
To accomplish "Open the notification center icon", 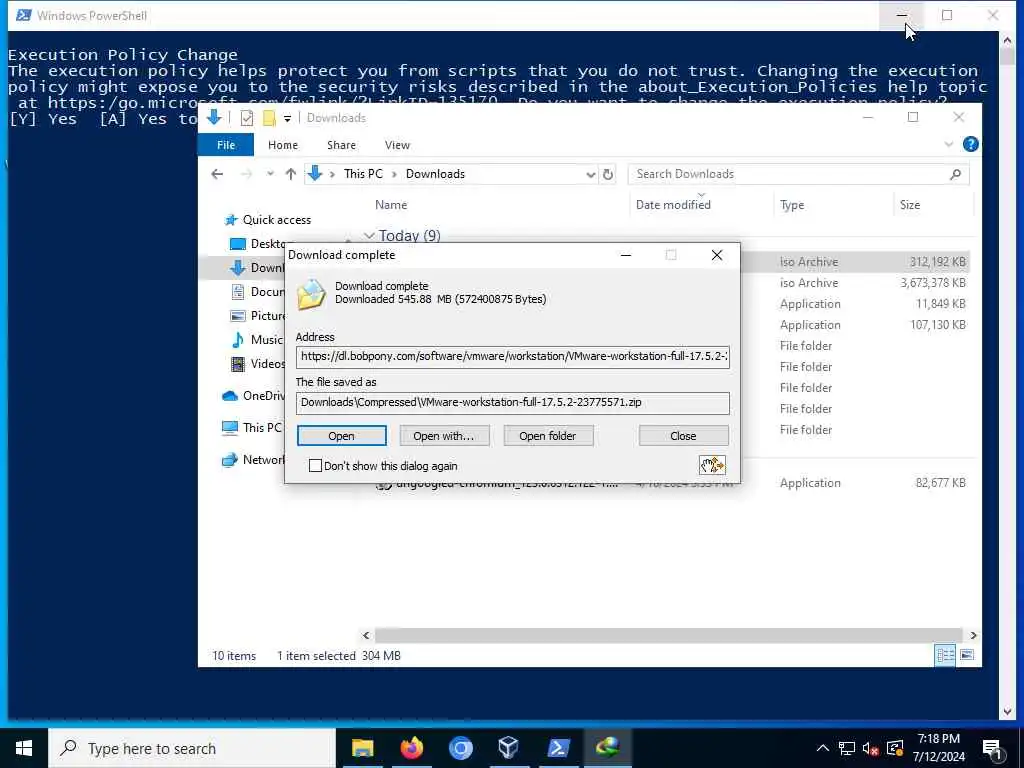I will [x=993, y=749].
